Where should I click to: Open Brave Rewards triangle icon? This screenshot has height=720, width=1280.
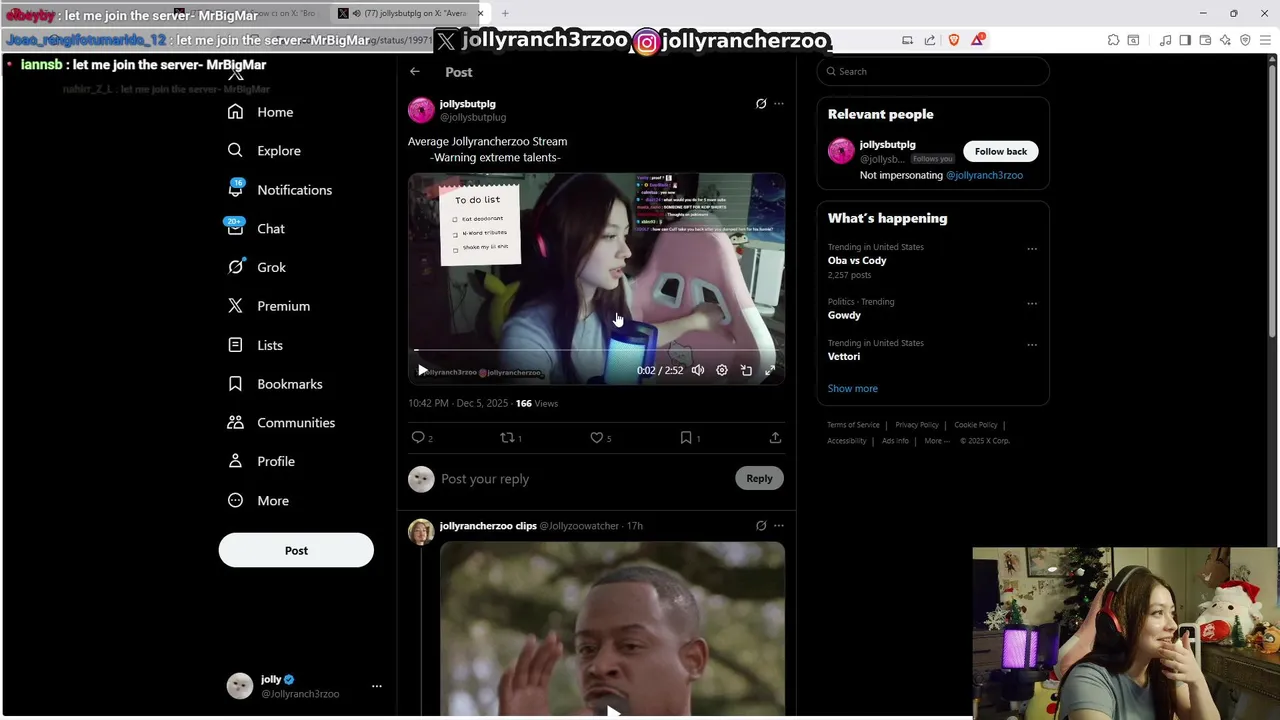tap(977, 40)
